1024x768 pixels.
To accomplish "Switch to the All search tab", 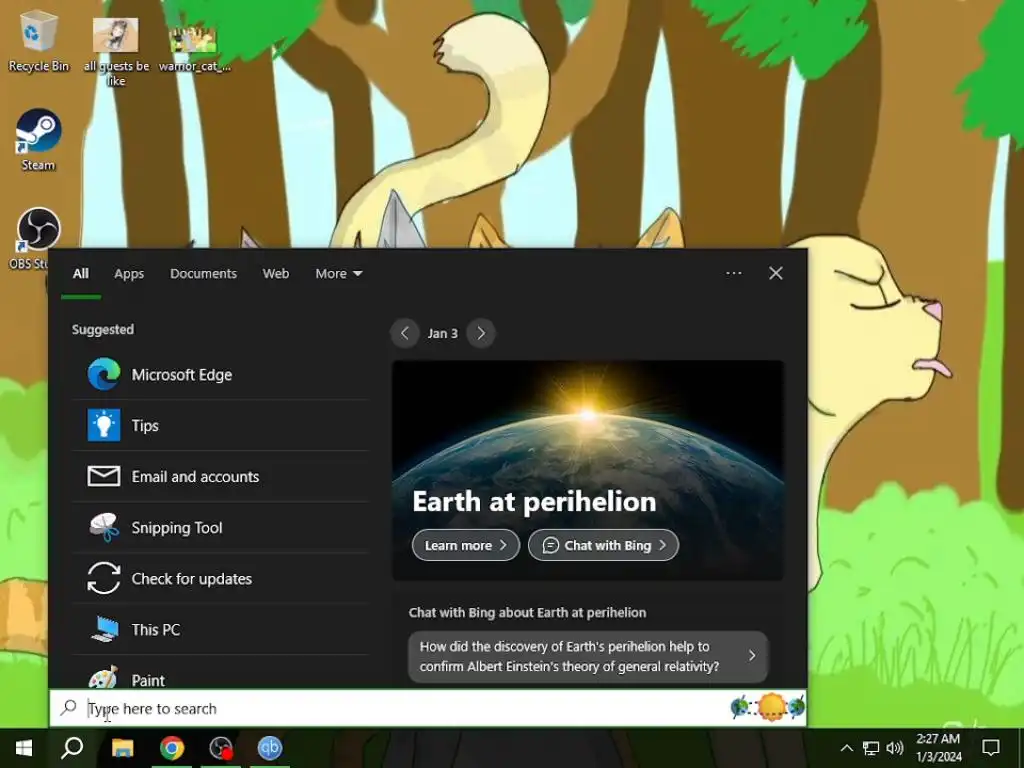I will click(x=81, y=274).
